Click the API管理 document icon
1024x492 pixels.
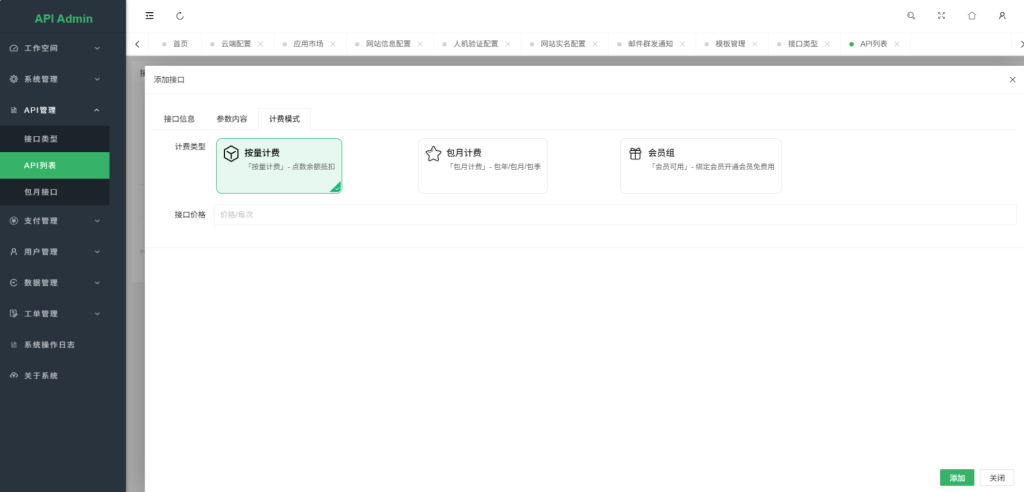click(x=14, y=110)
